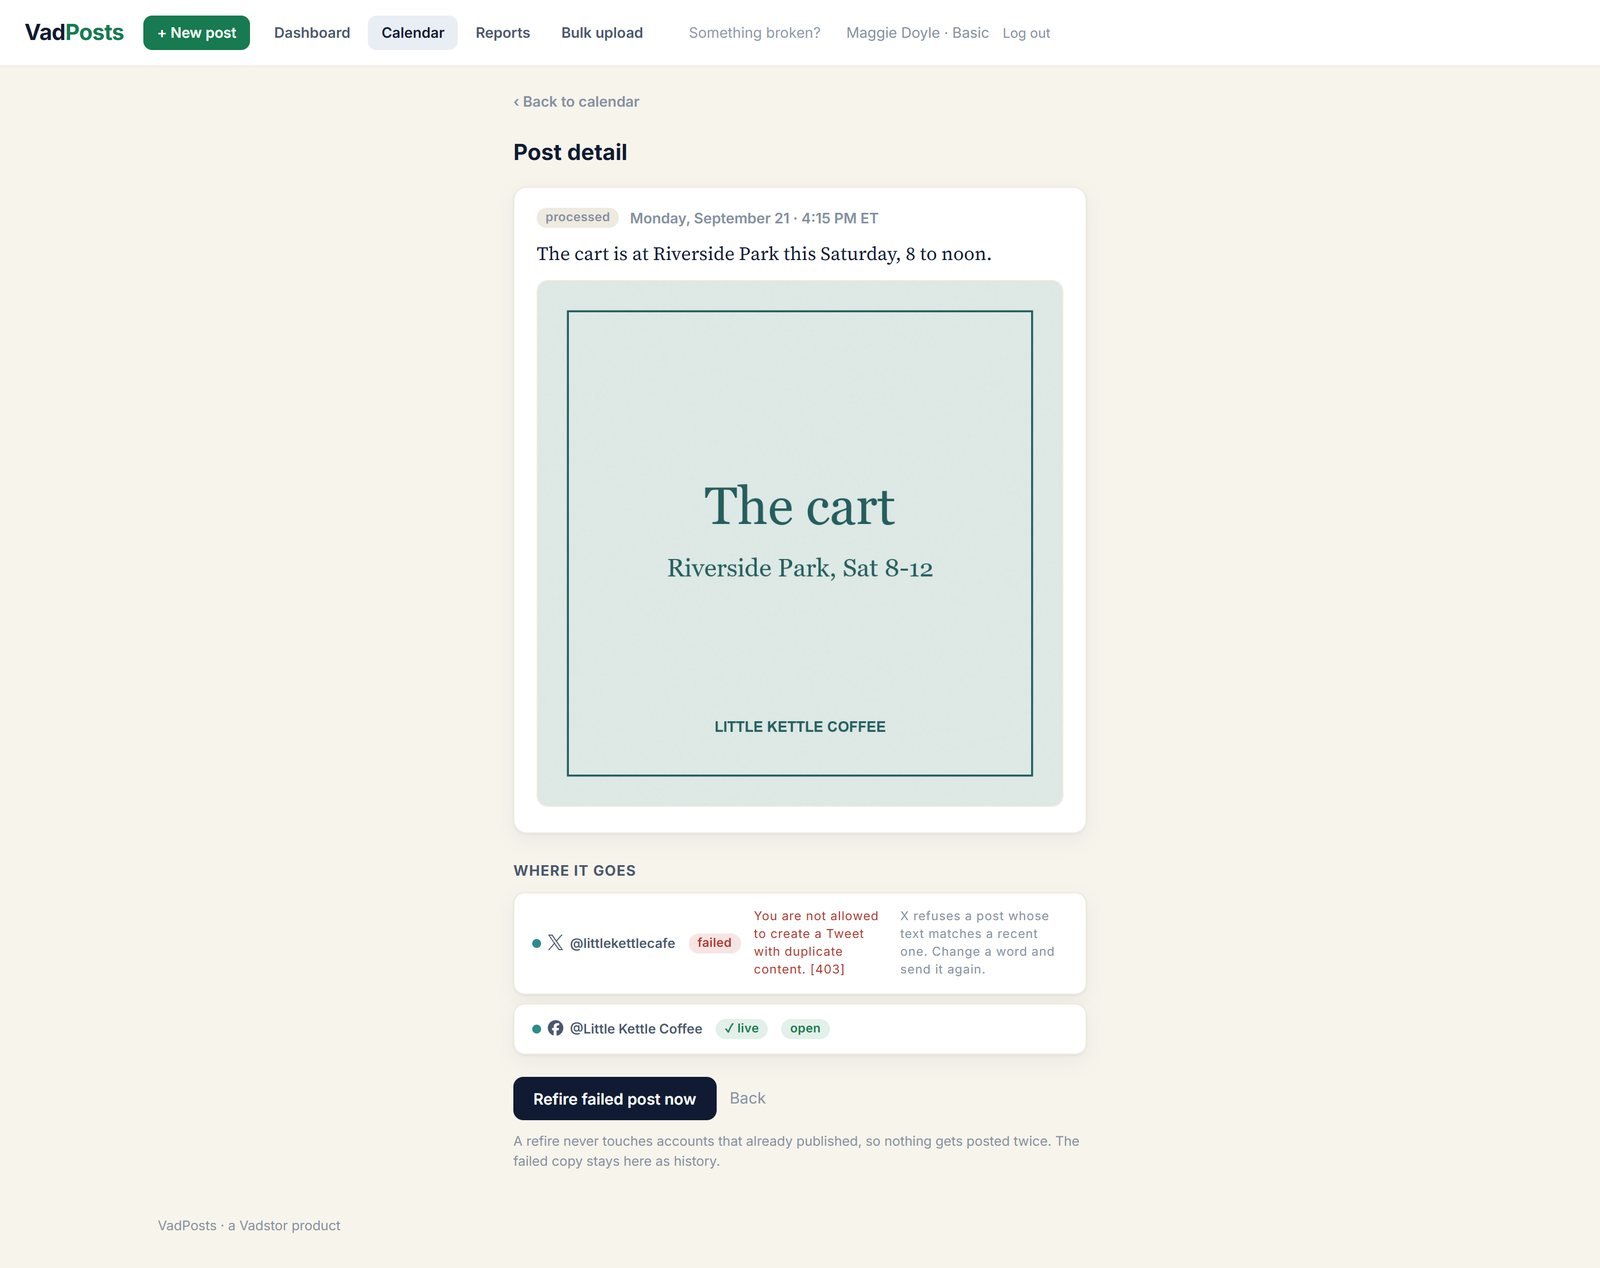Click the Post detail heading

tap(570, 152)
